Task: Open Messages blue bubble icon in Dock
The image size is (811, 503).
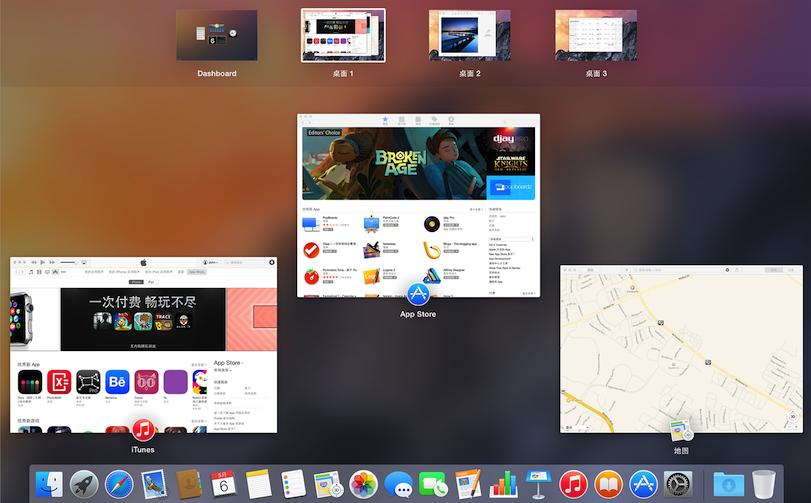Action: [398, 484]
